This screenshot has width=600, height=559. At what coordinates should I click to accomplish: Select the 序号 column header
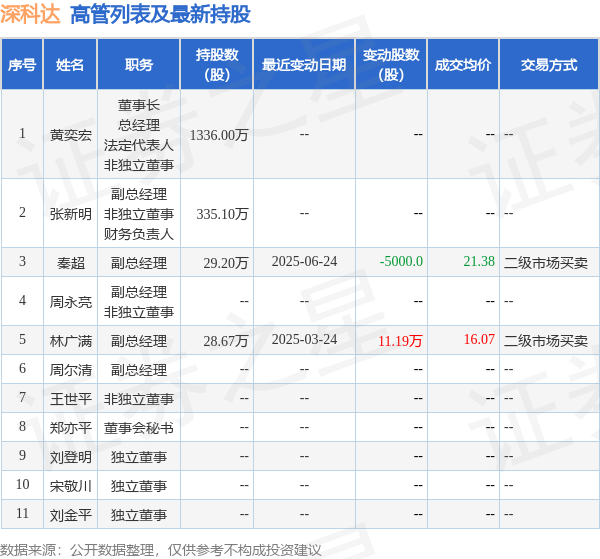(22, 65)
